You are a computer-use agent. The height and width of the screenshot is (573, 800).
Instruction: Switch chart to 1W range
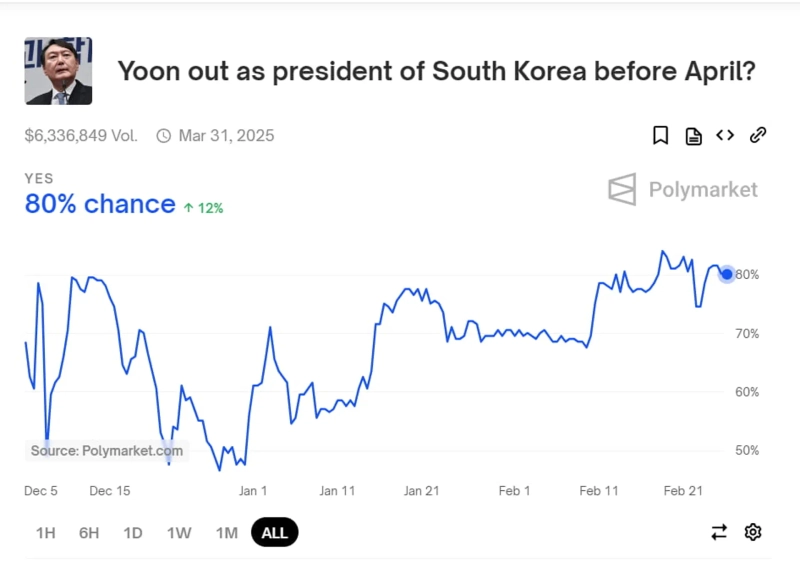[x=179, y=533]
